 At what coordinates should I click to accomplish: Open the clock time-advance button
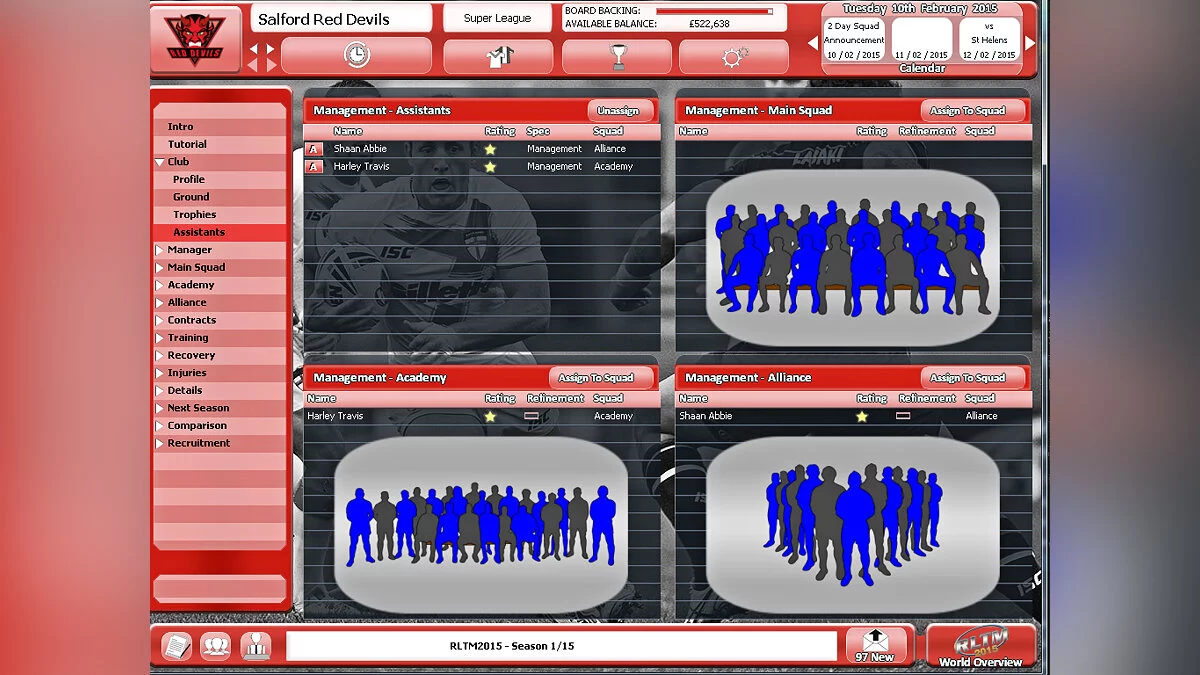(356, 56)
